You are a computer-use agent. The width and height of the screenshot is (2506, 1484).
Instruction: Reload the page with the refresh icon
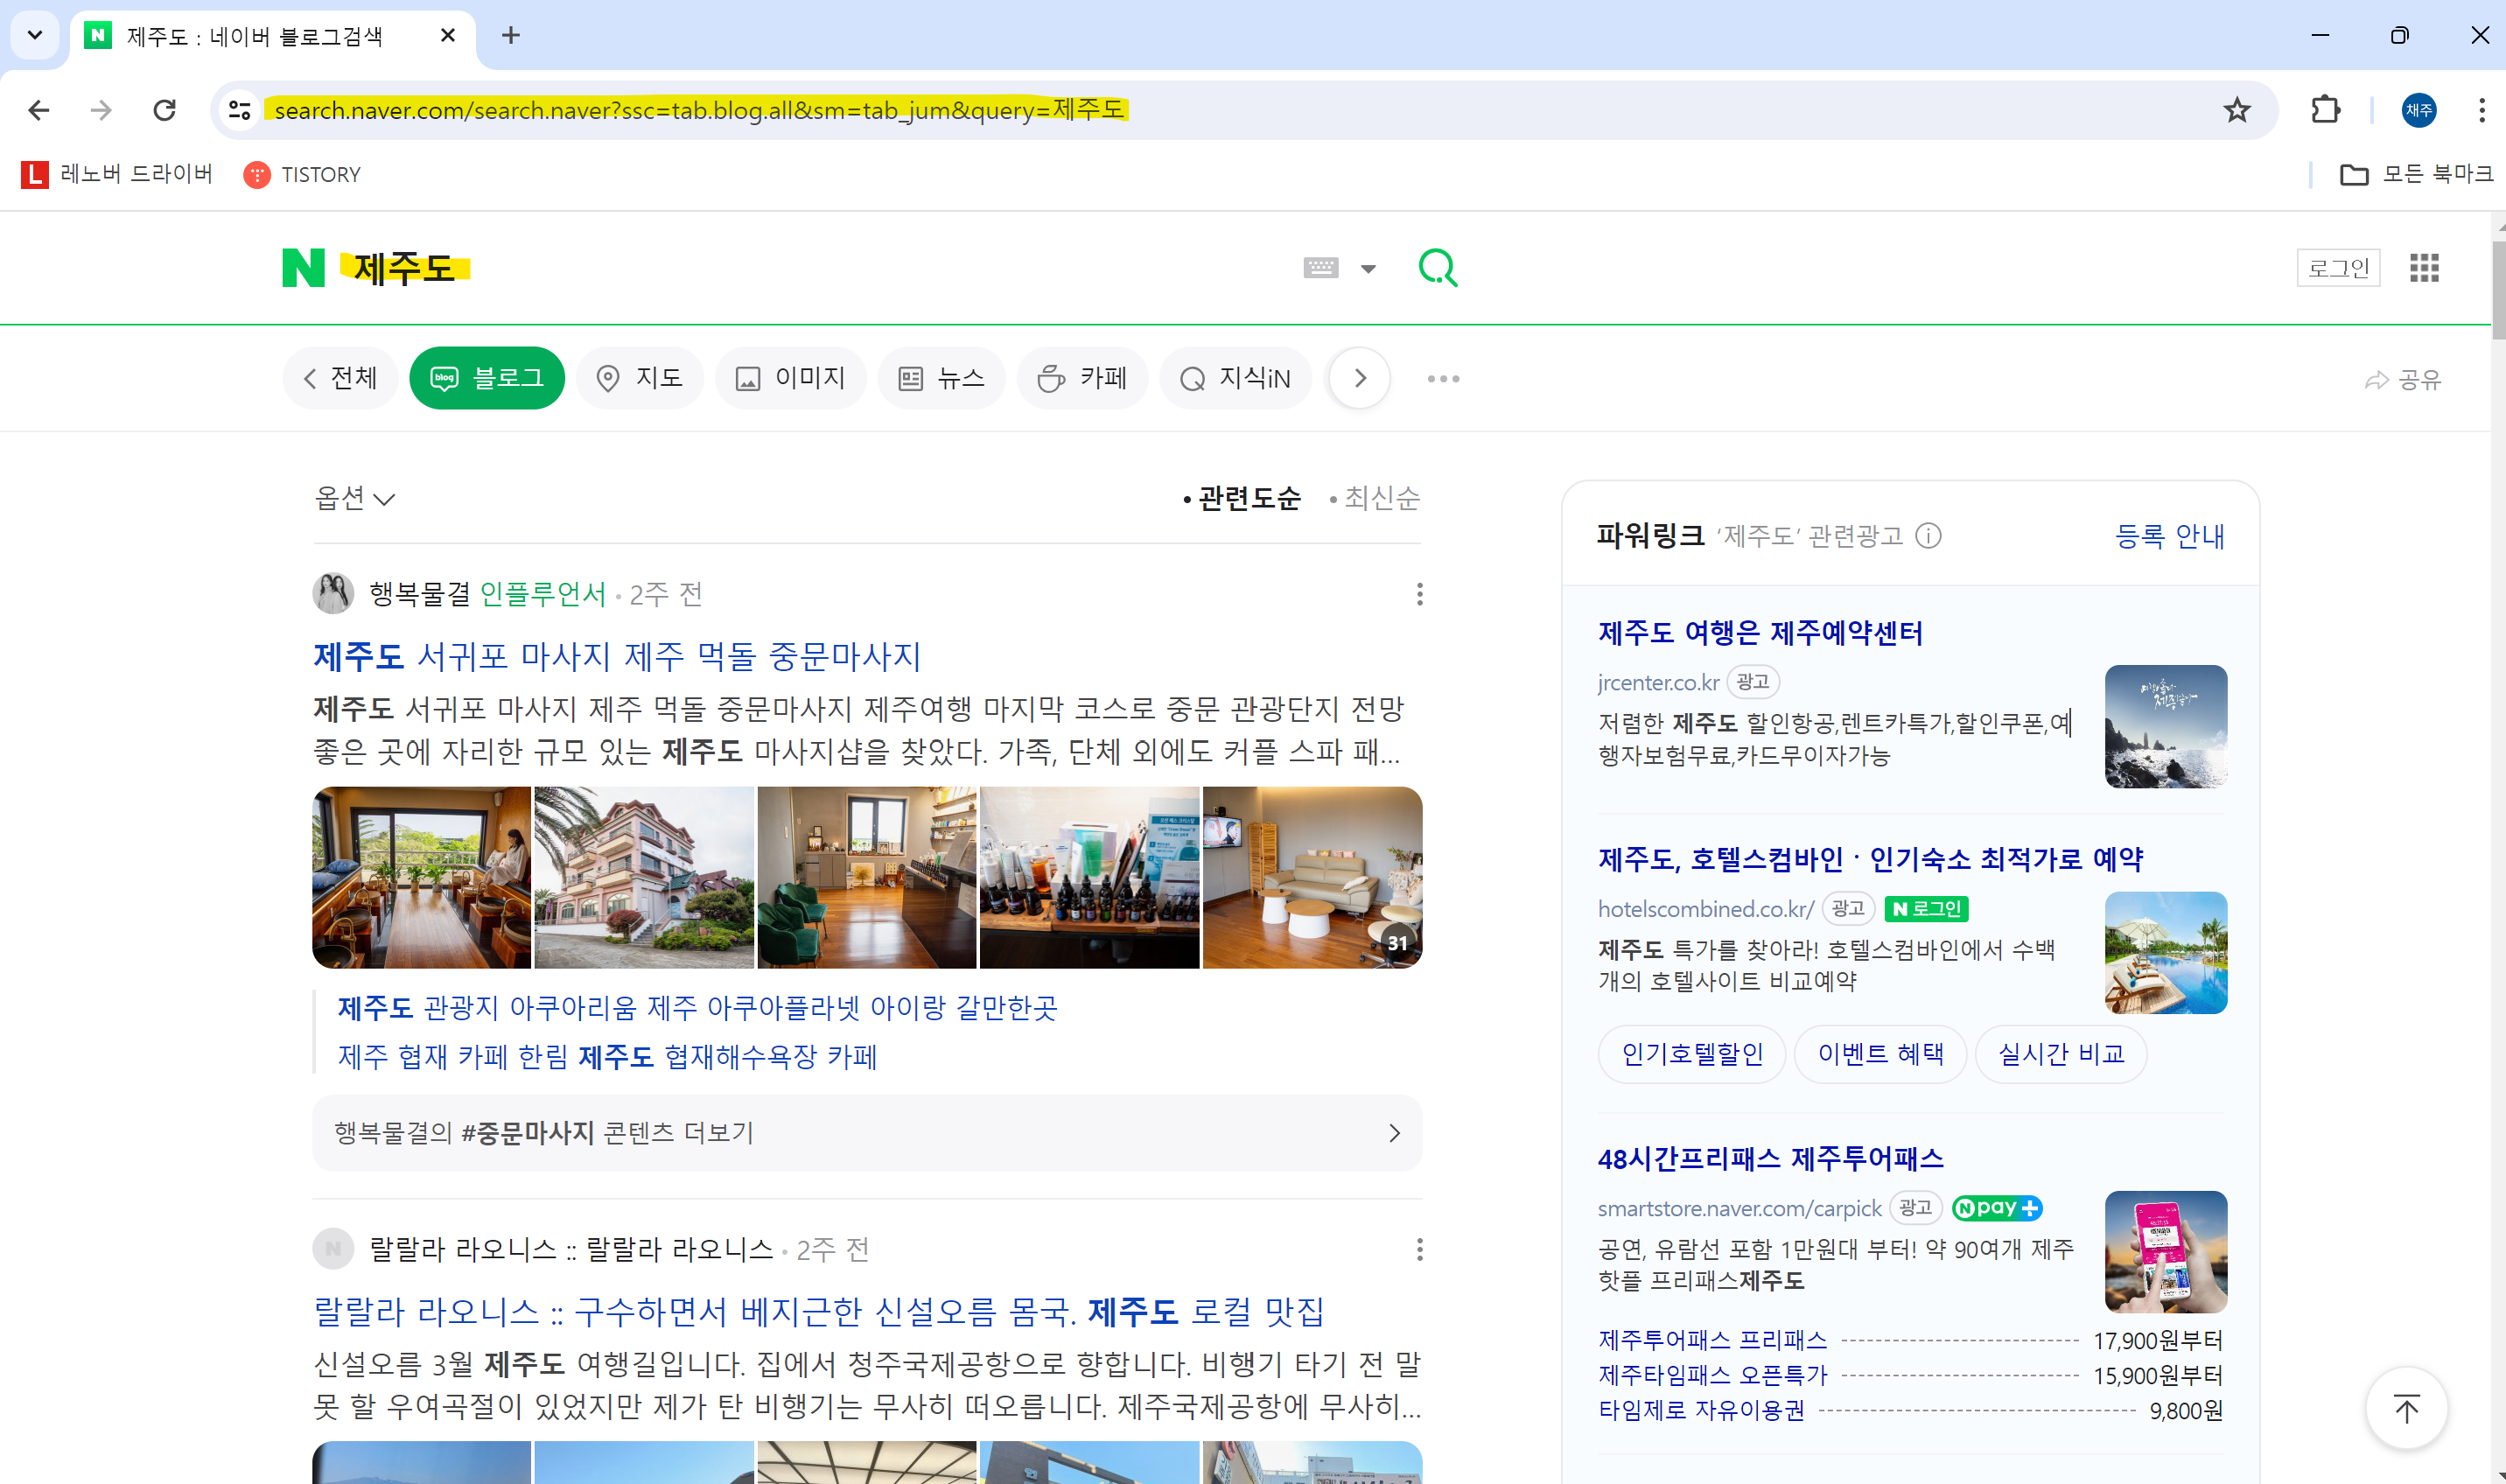pos(165,109)
